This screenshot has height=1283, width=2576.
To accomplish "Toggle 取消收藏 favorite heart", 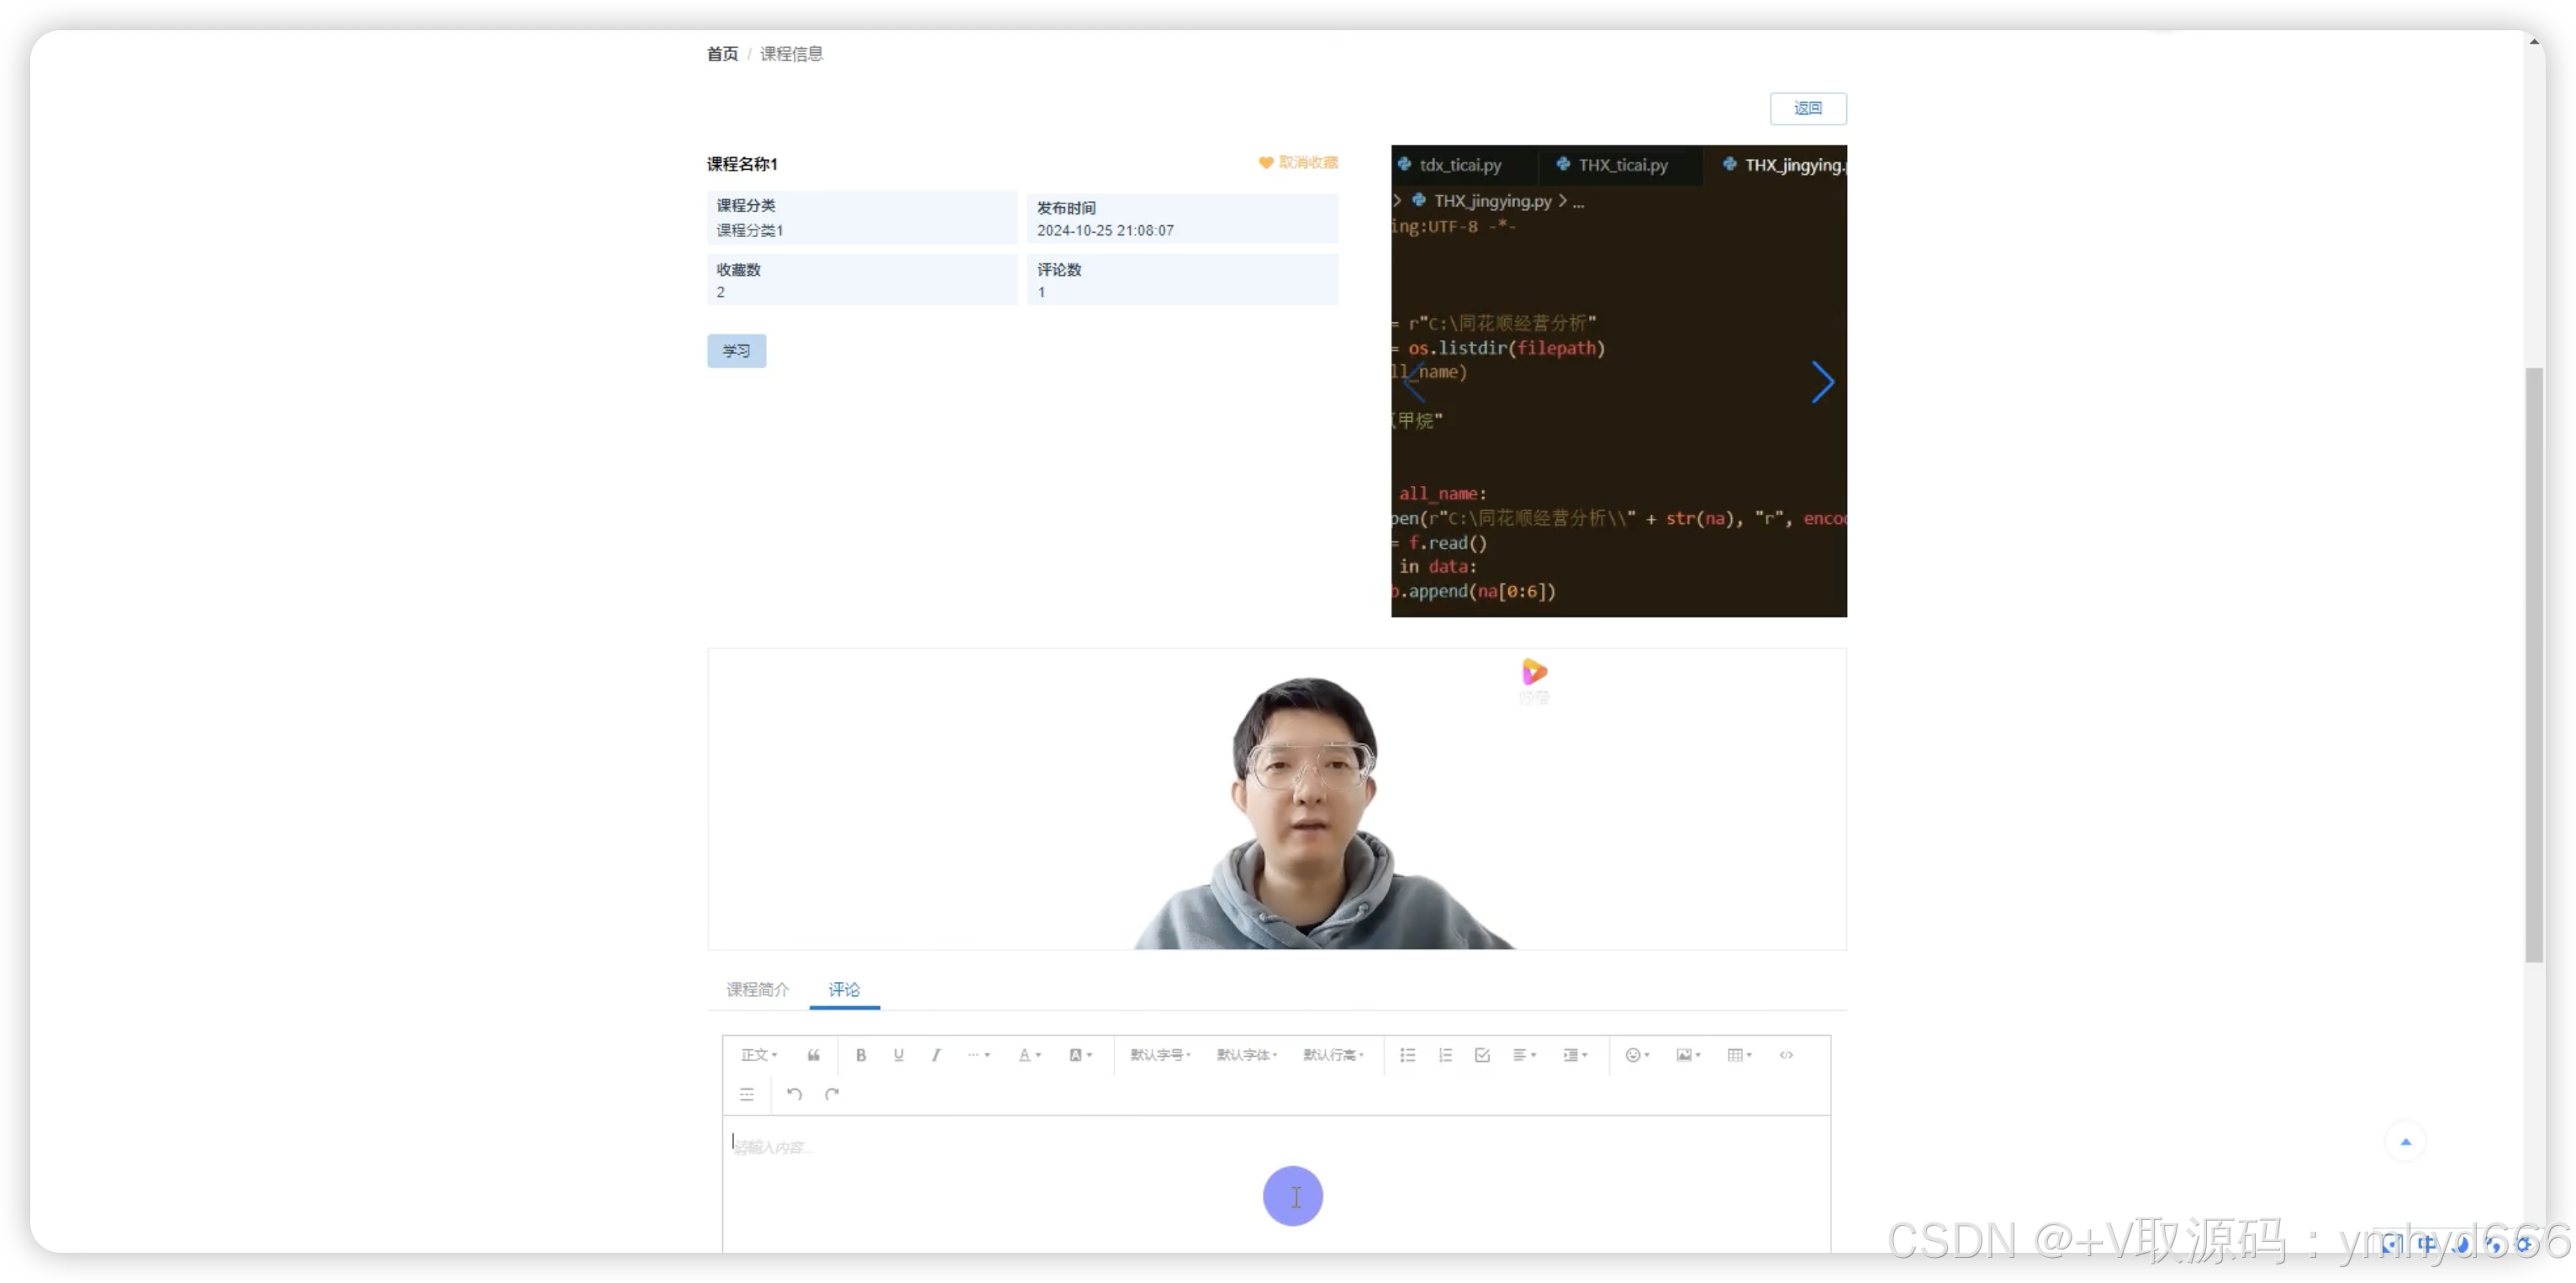I will point(1298,162).
